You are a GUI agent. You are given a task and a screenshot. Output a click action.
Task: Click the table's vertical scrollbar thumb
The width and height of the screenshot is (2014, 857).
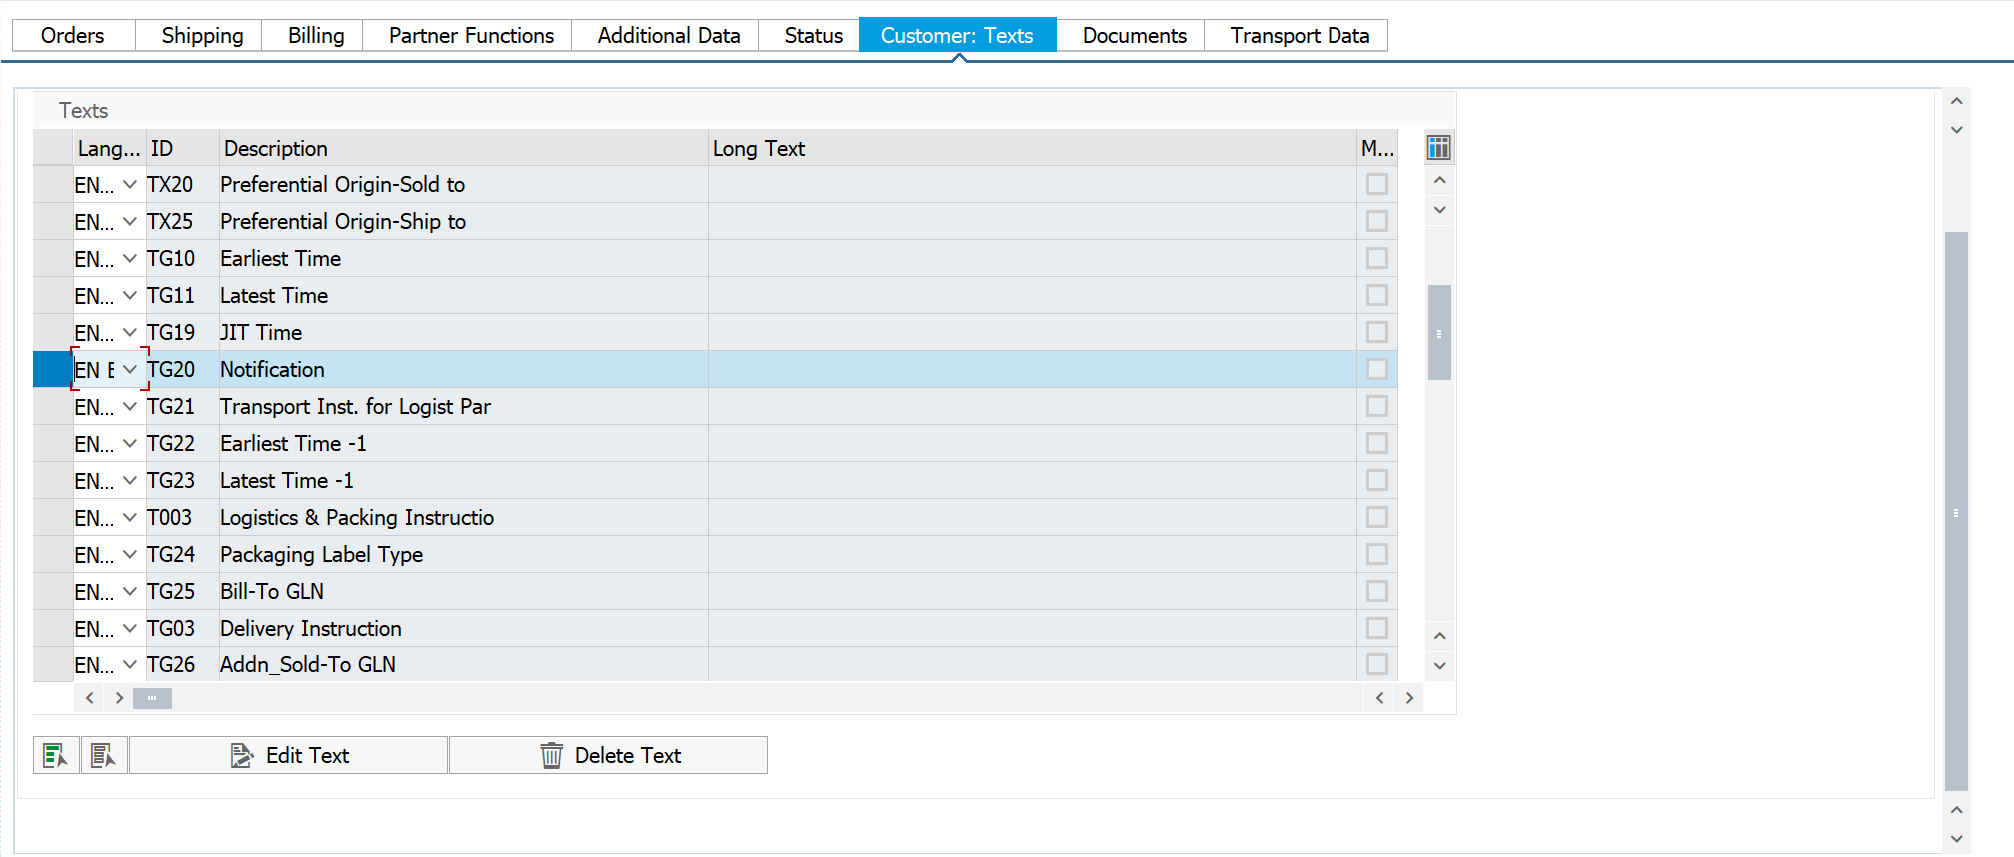click(1439, 333)
